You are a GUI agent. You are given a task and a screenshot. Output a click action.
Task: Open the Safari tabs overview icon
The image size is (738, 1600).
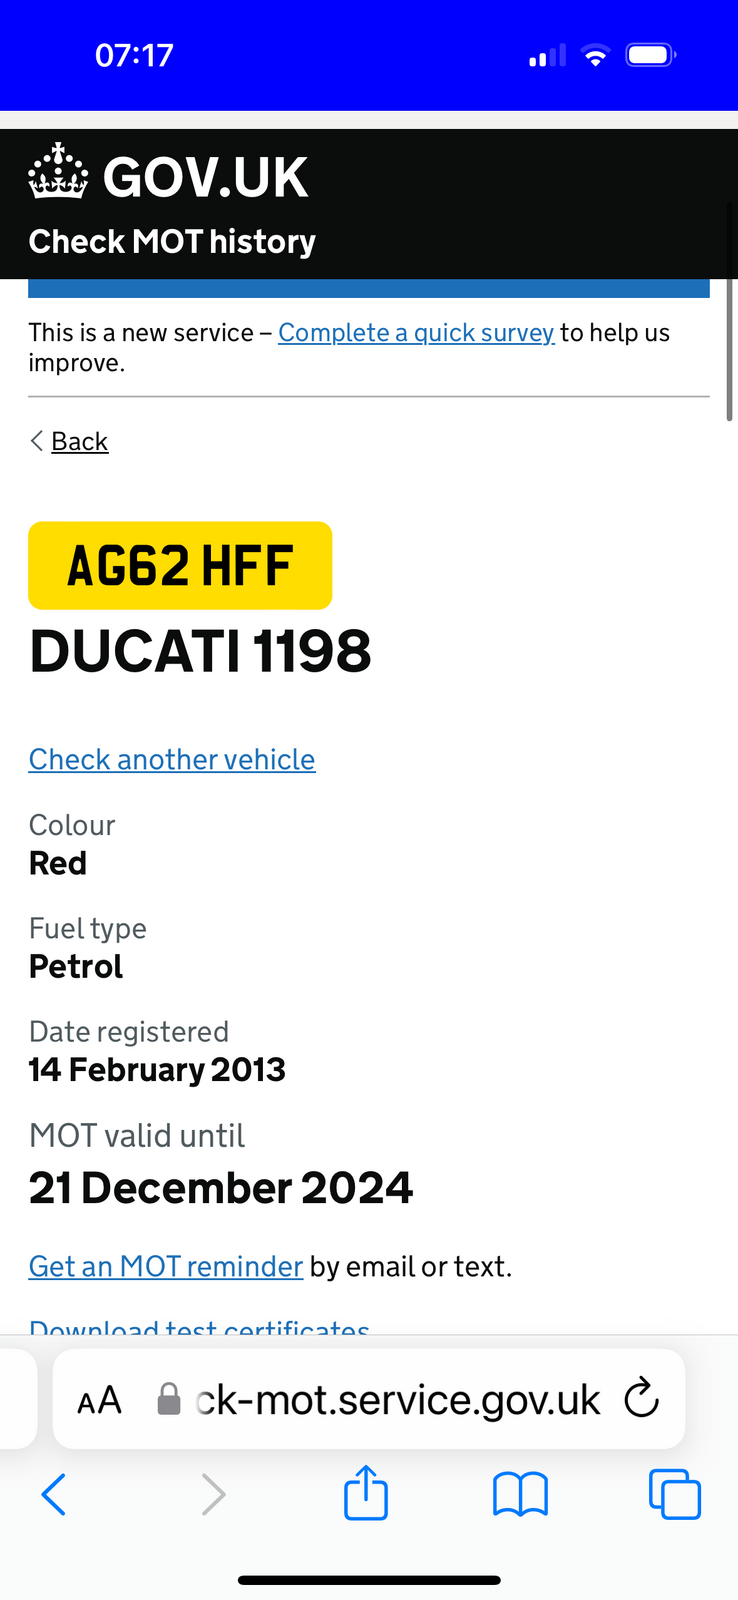tap(675, 1494)
